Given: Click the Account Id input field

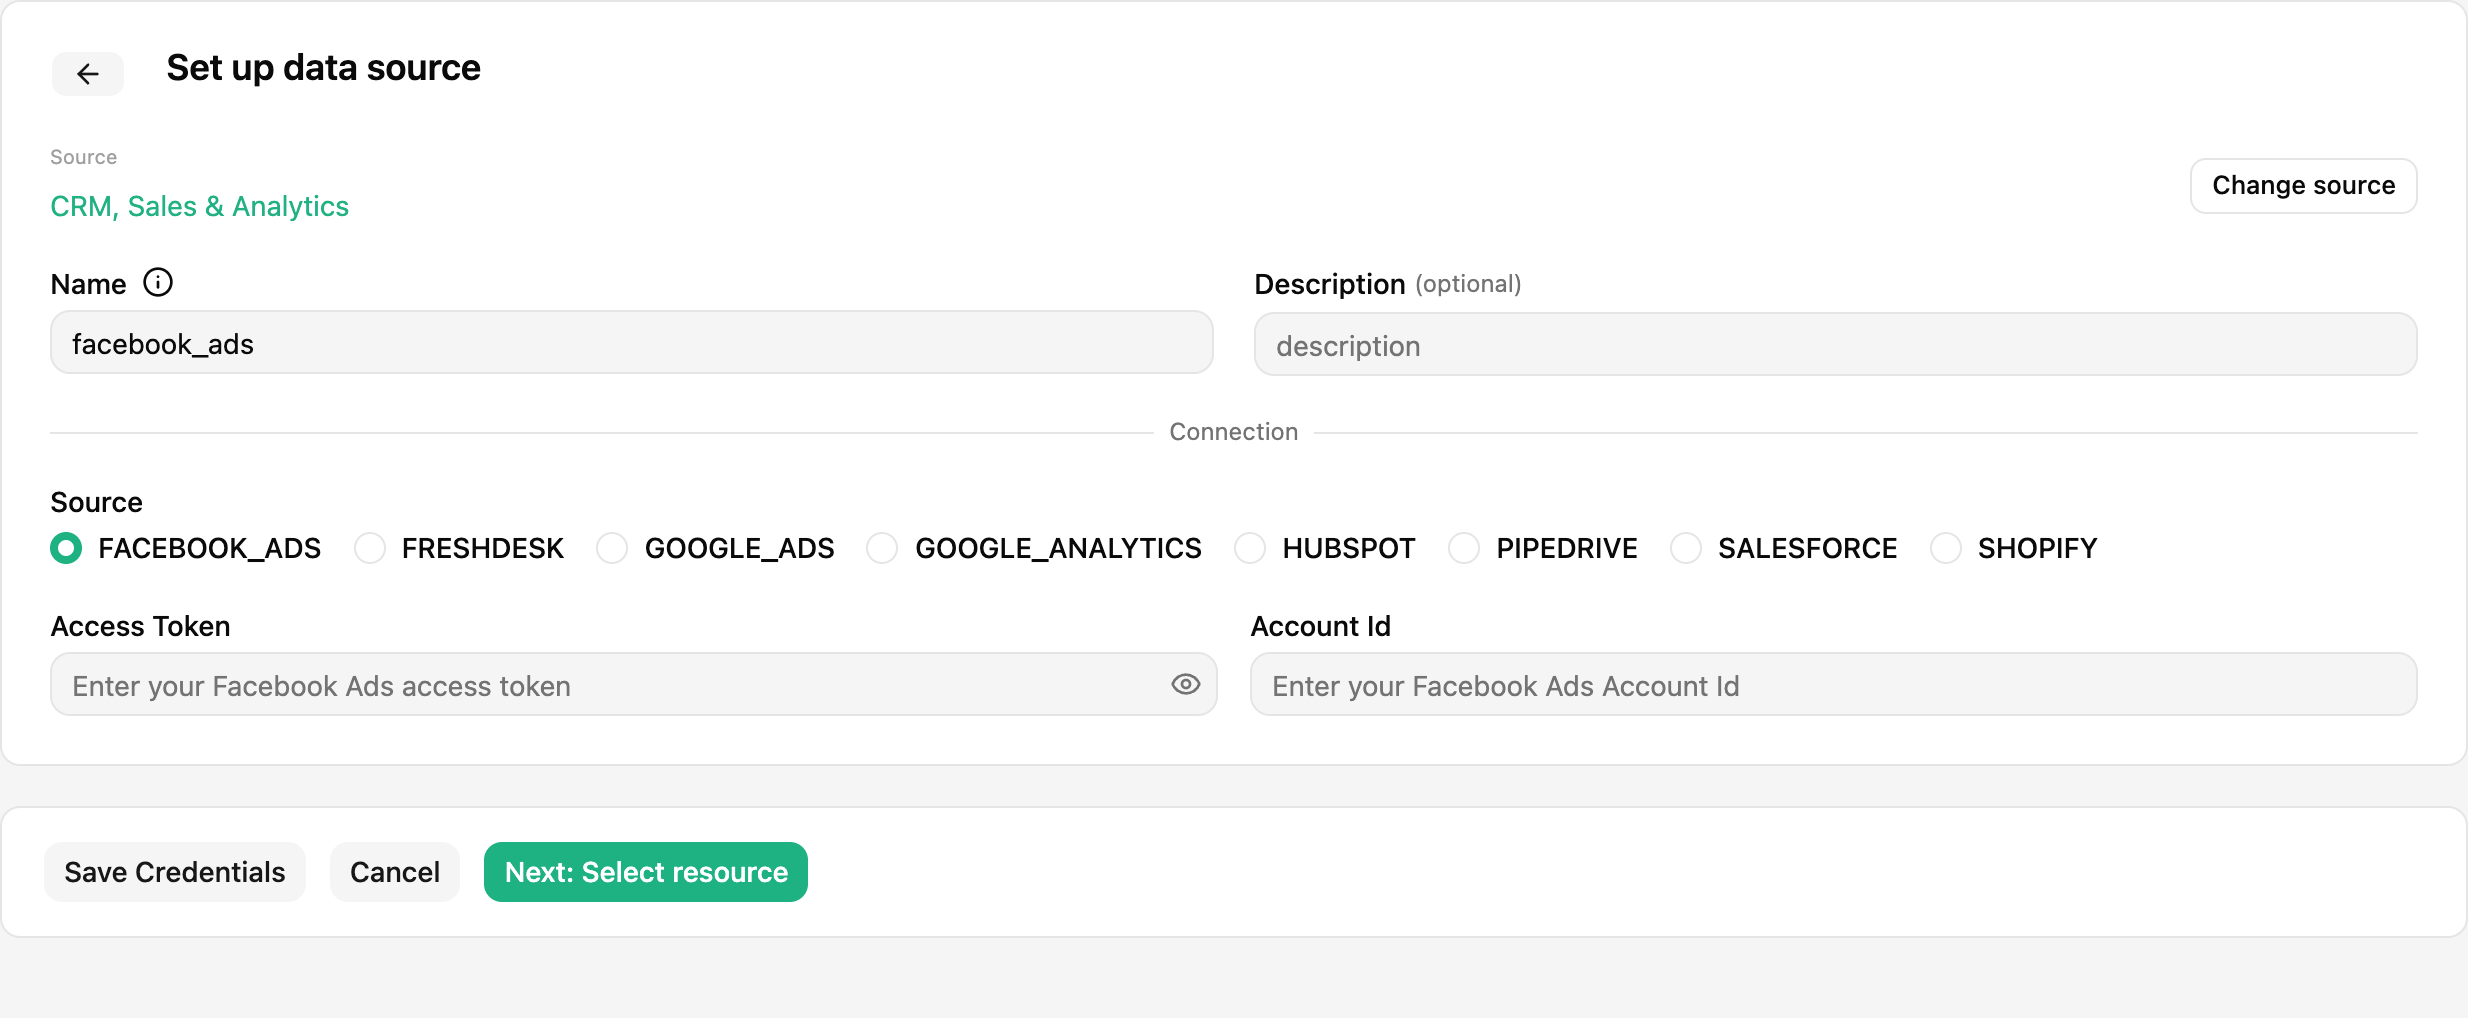Looking at the screenshot, I should (1834, 685).
